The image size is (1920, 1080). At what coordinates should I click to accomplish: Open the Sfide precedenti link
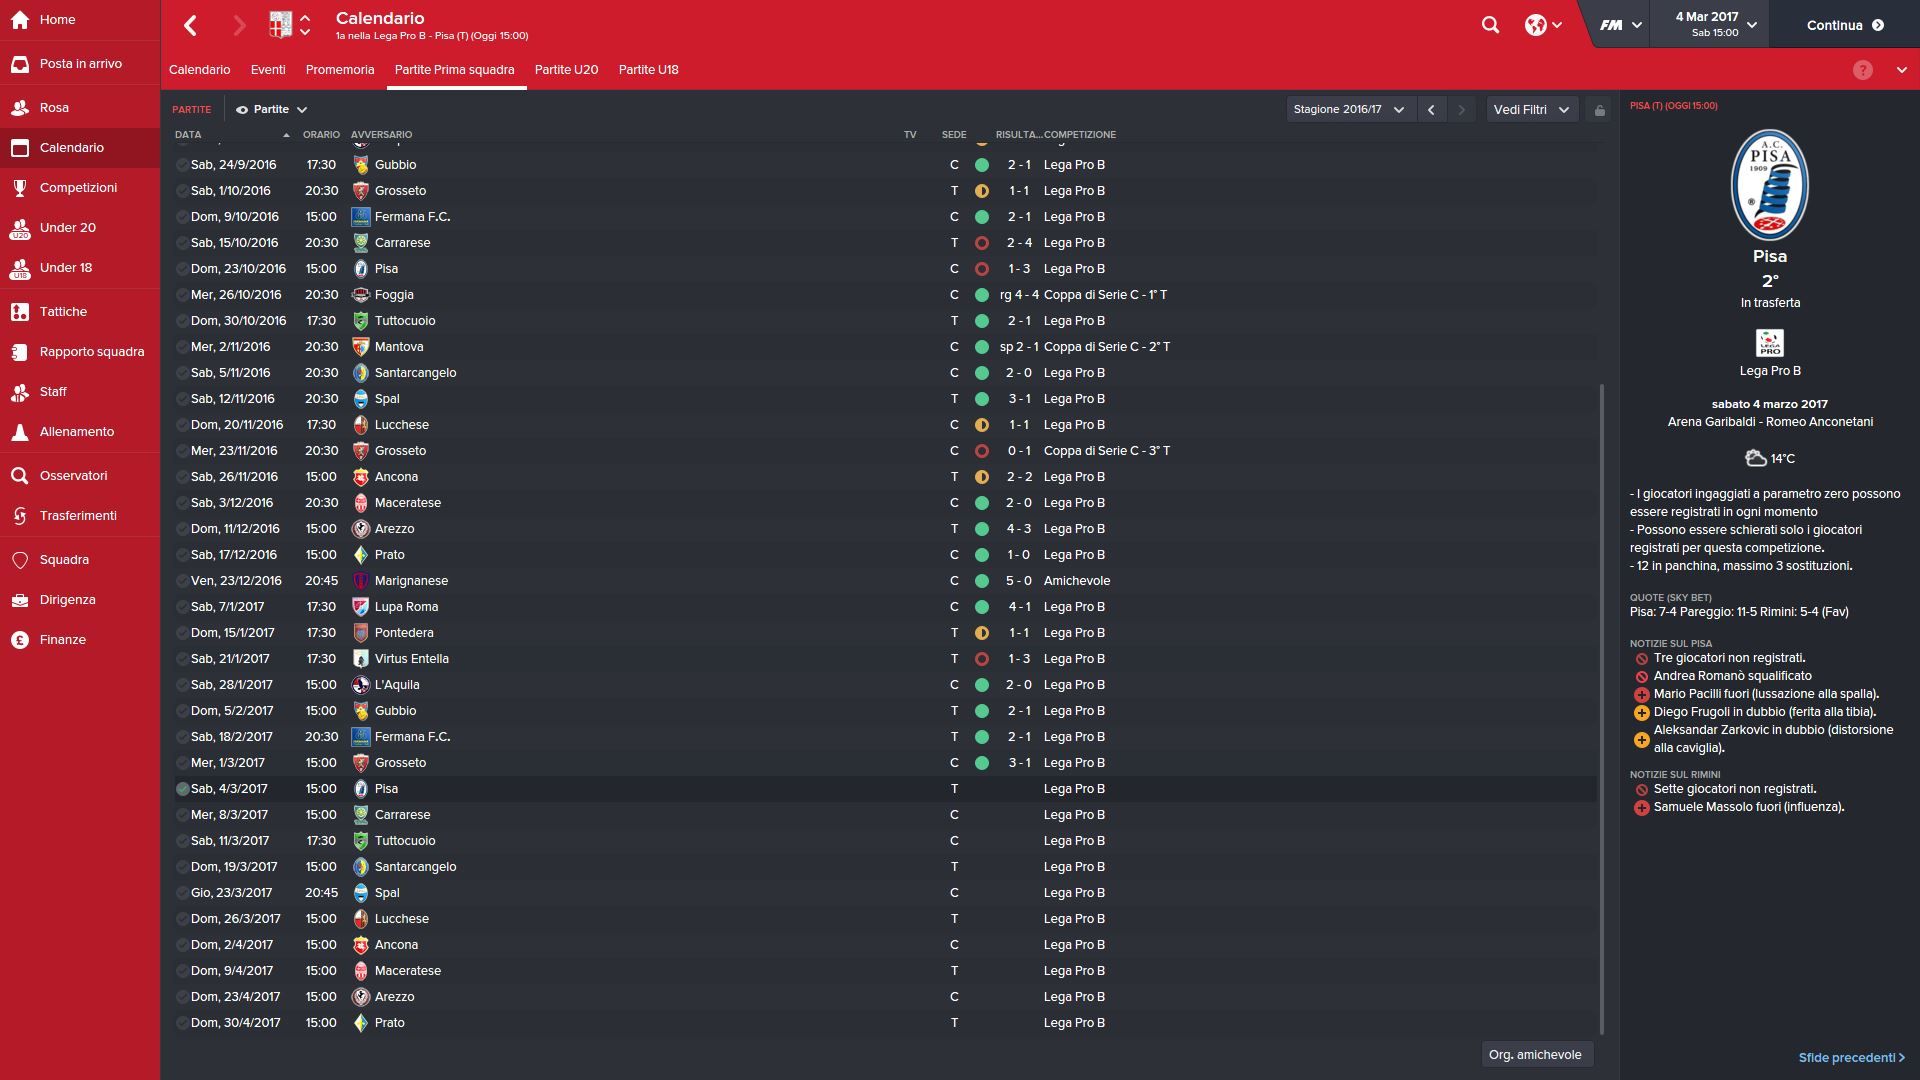[1851, 1057]
